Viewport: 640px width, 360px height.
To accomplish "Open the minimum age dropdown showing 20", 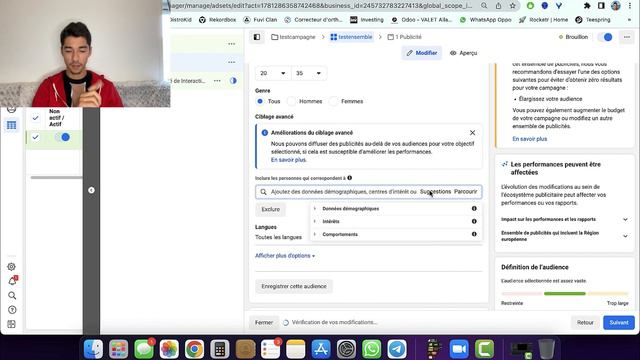I will pos(273,73).
